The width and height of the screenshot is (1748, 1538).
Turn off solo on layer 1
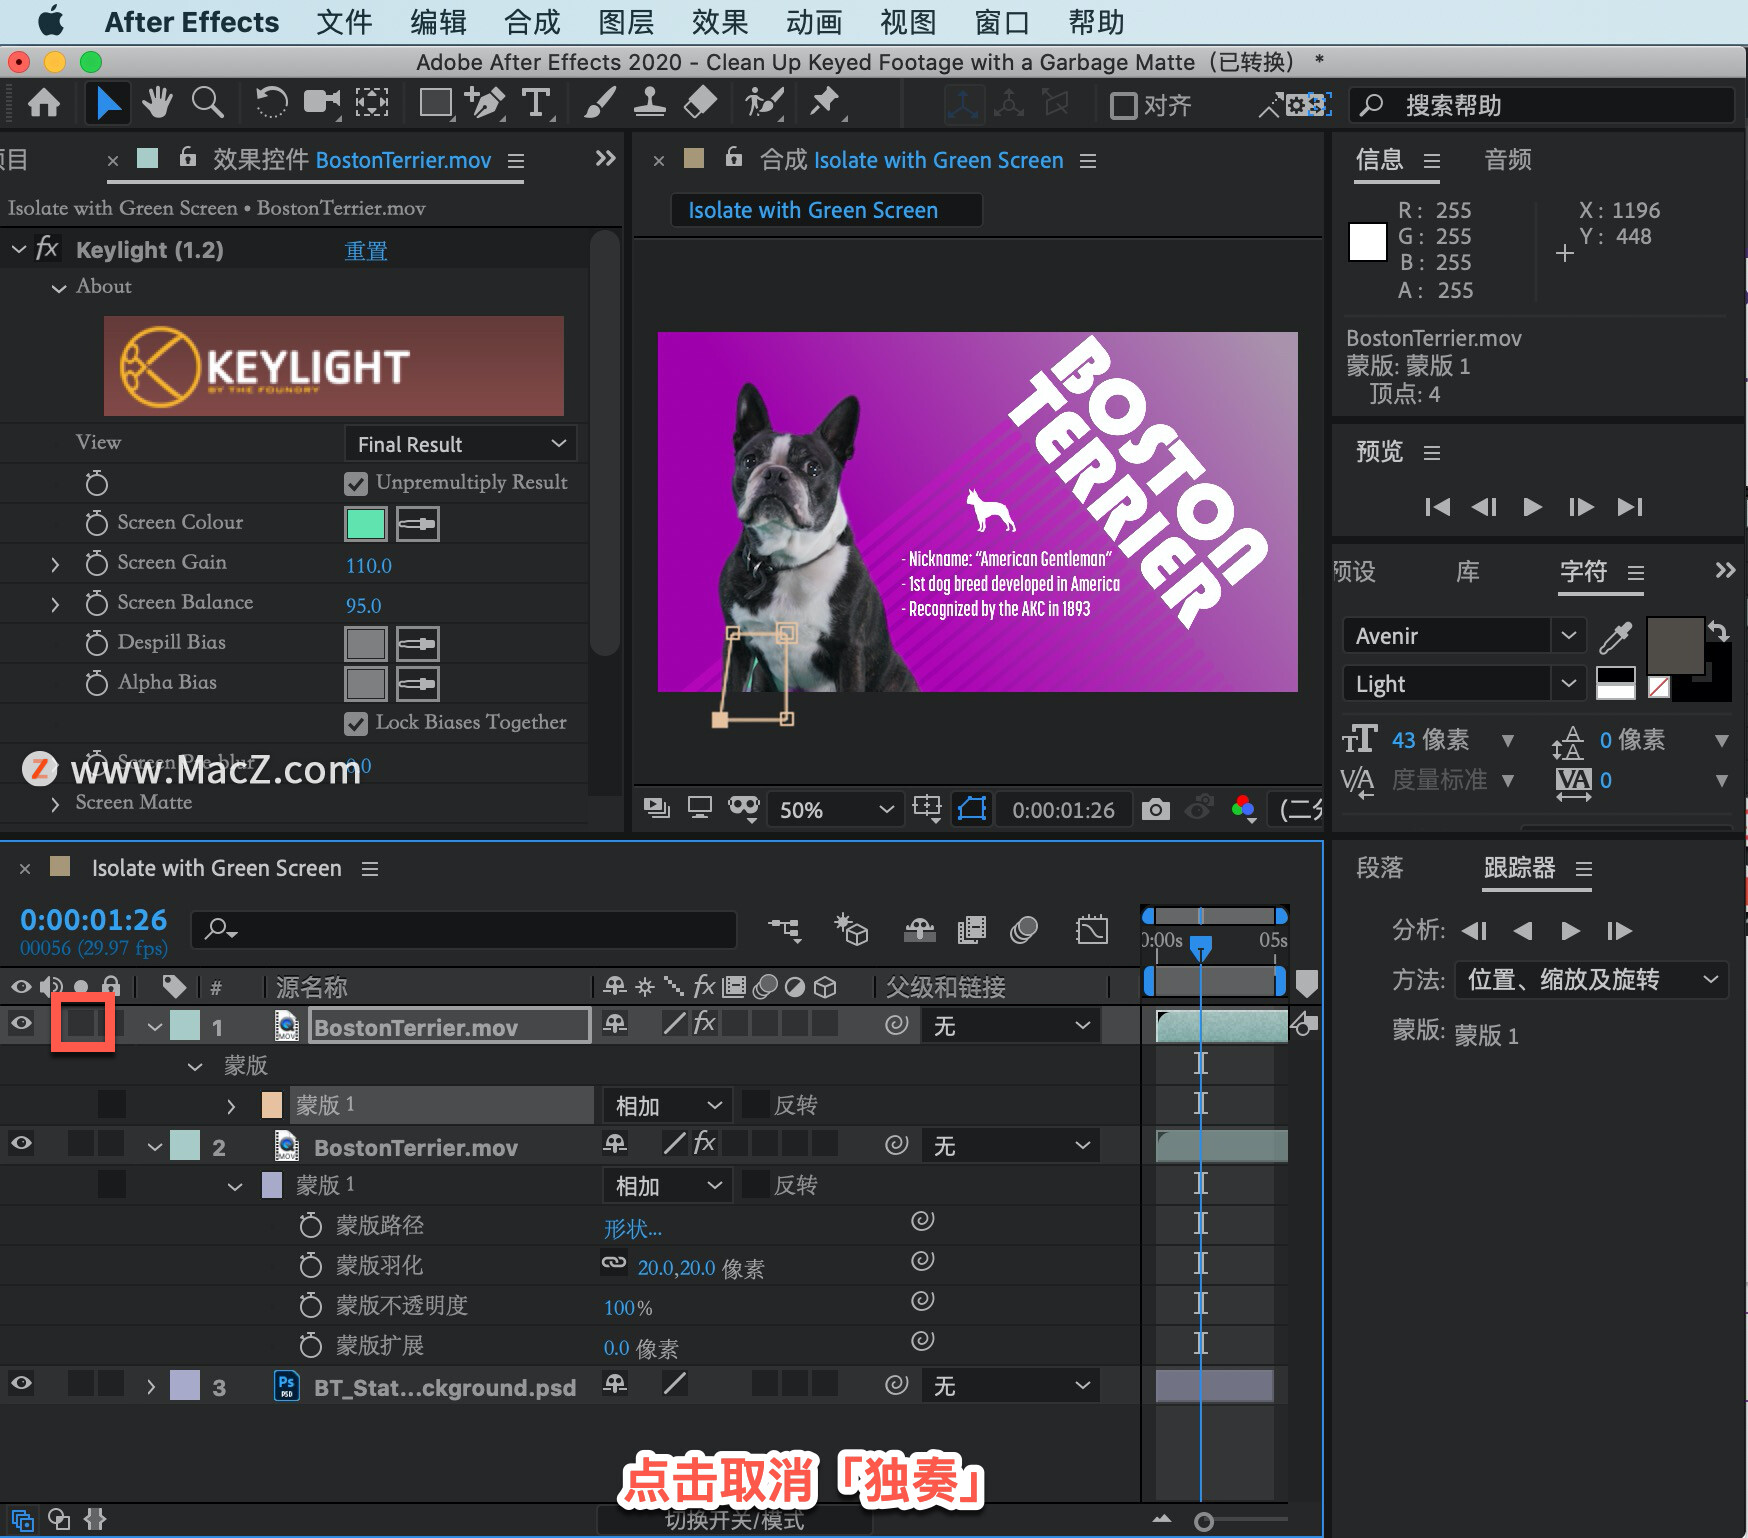pos(82,1022)
